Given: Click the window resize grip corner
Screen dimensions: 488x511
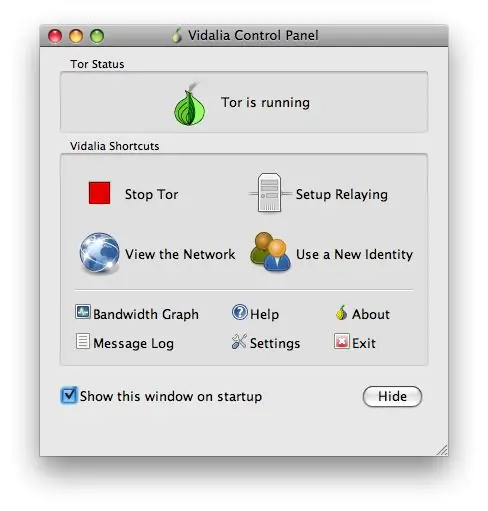Looking at the screenshot, I should (x=442, y=450).
